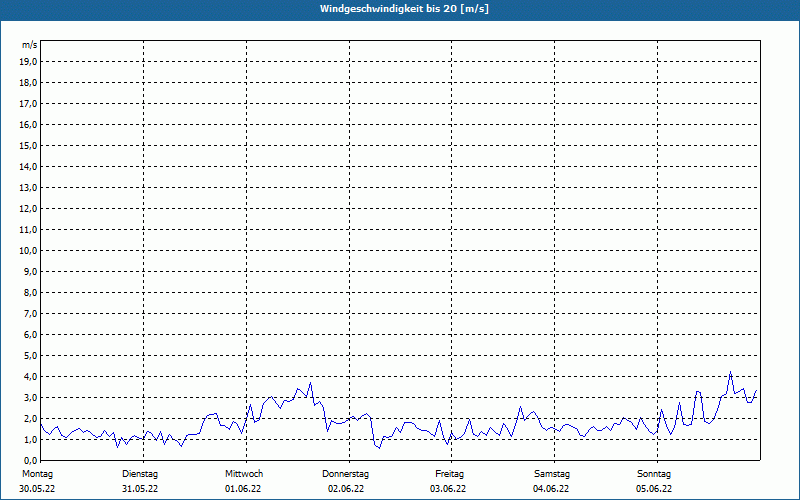Click the 0,0 y-axis label
The width and height of the screenshot is (800, 500).
pos(30,461)
